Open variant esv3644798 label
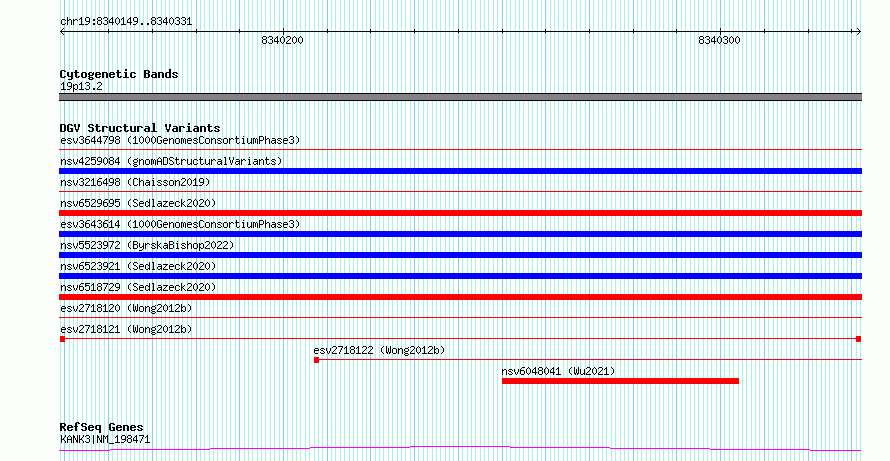 pyautogui.click(x=180, y=140)
